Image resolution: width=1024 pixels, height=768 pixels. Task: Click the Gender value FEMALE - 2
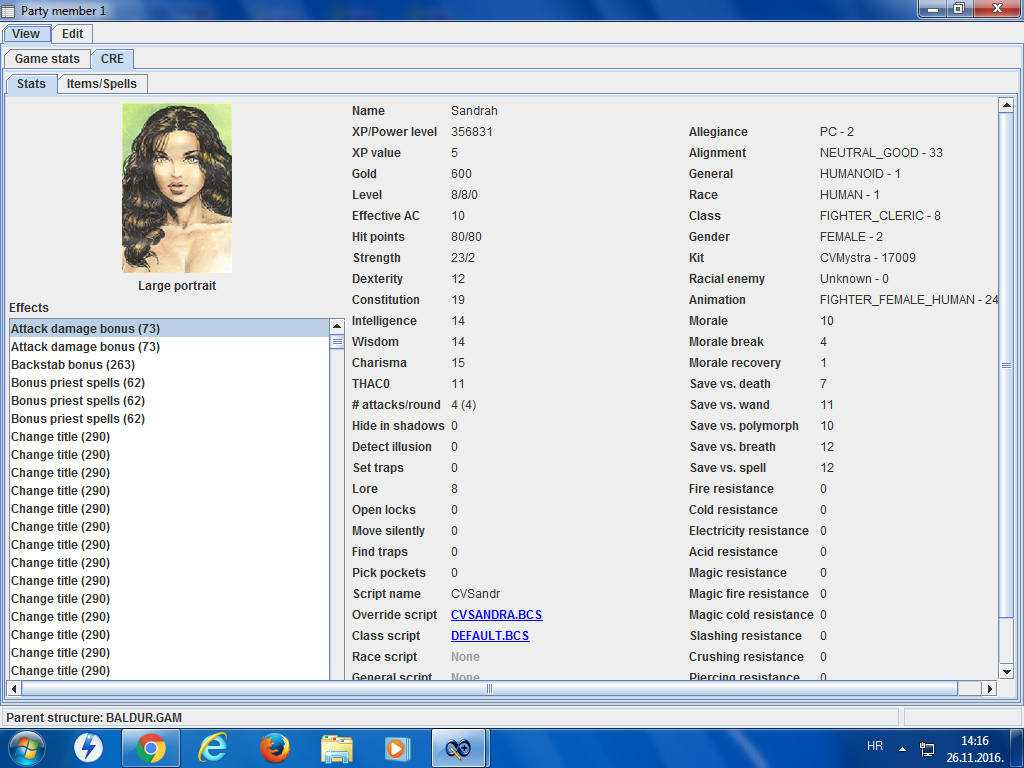coord(851,237)
